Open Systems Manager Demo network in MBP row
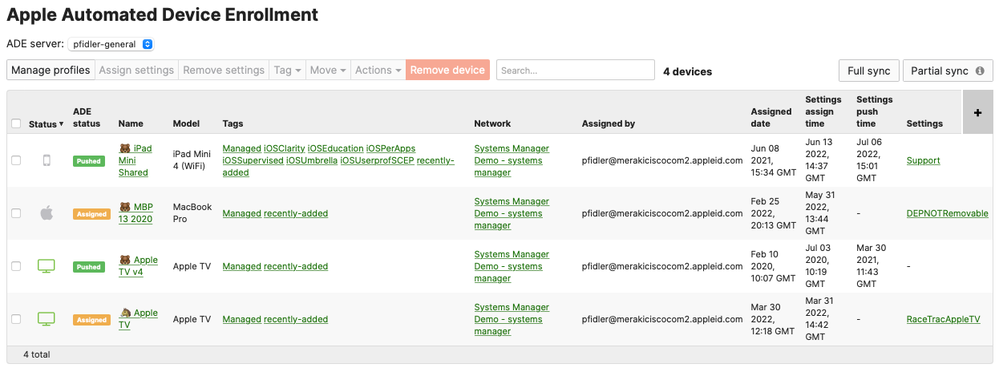The height and width of the screenshot is (368, 999). [512, 213]
